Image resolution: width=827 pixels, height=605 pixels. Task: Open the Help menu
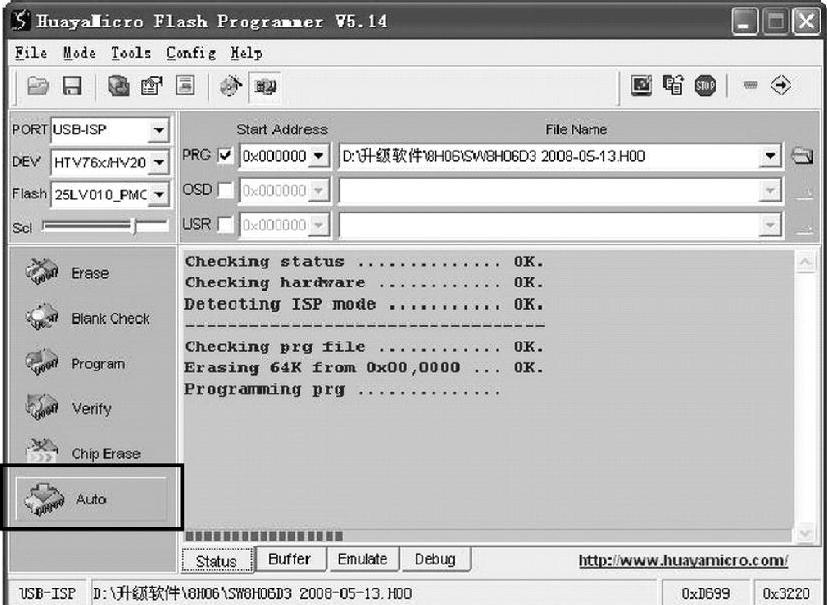(x=246, y=53)
